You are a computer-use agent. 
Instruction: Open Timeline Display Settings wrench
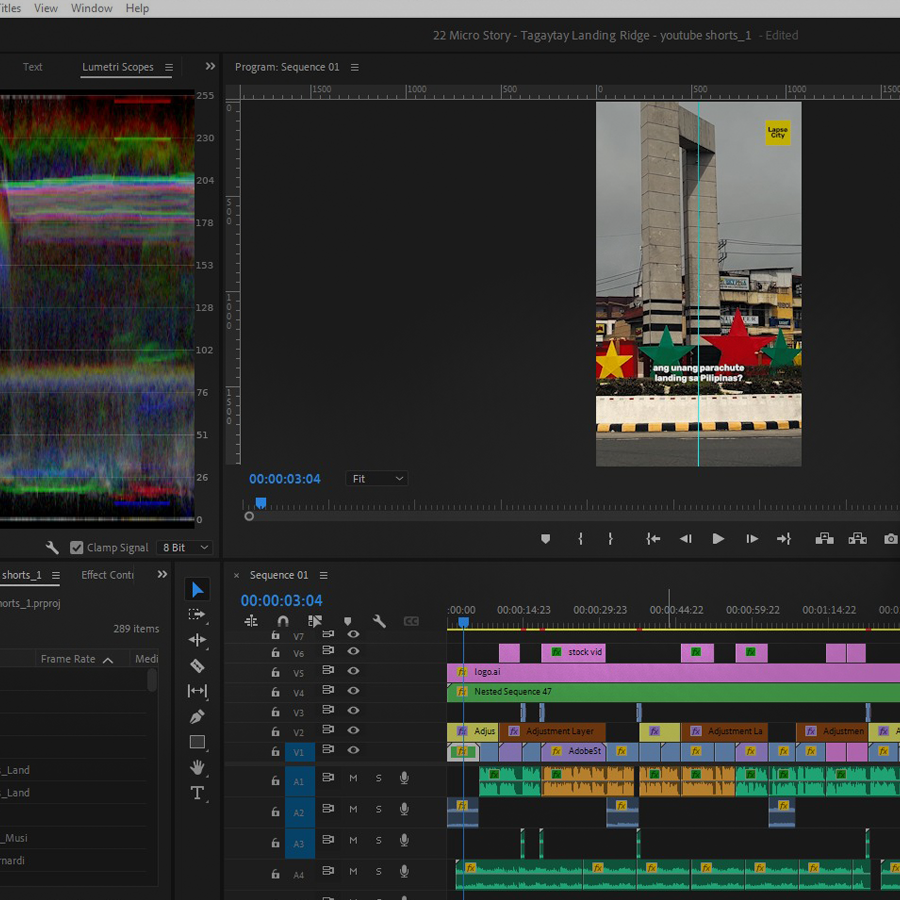[379, 621]
